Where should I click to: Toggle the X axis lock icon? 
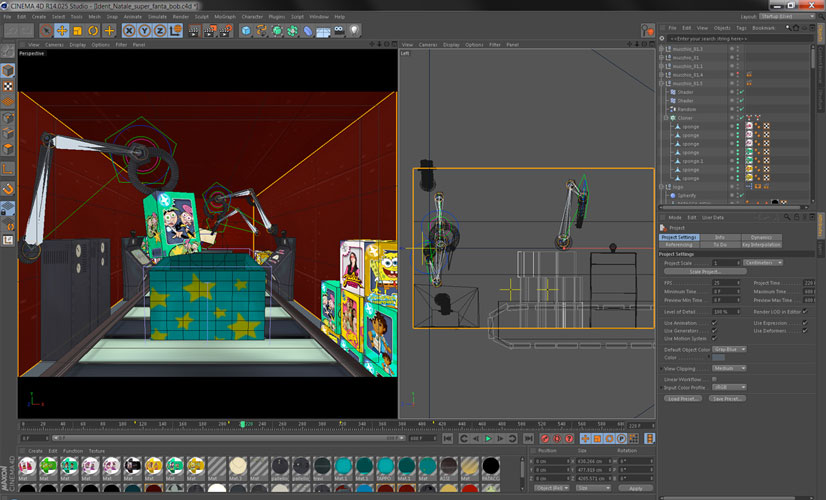pyautogui.click(x=129, y=31)
